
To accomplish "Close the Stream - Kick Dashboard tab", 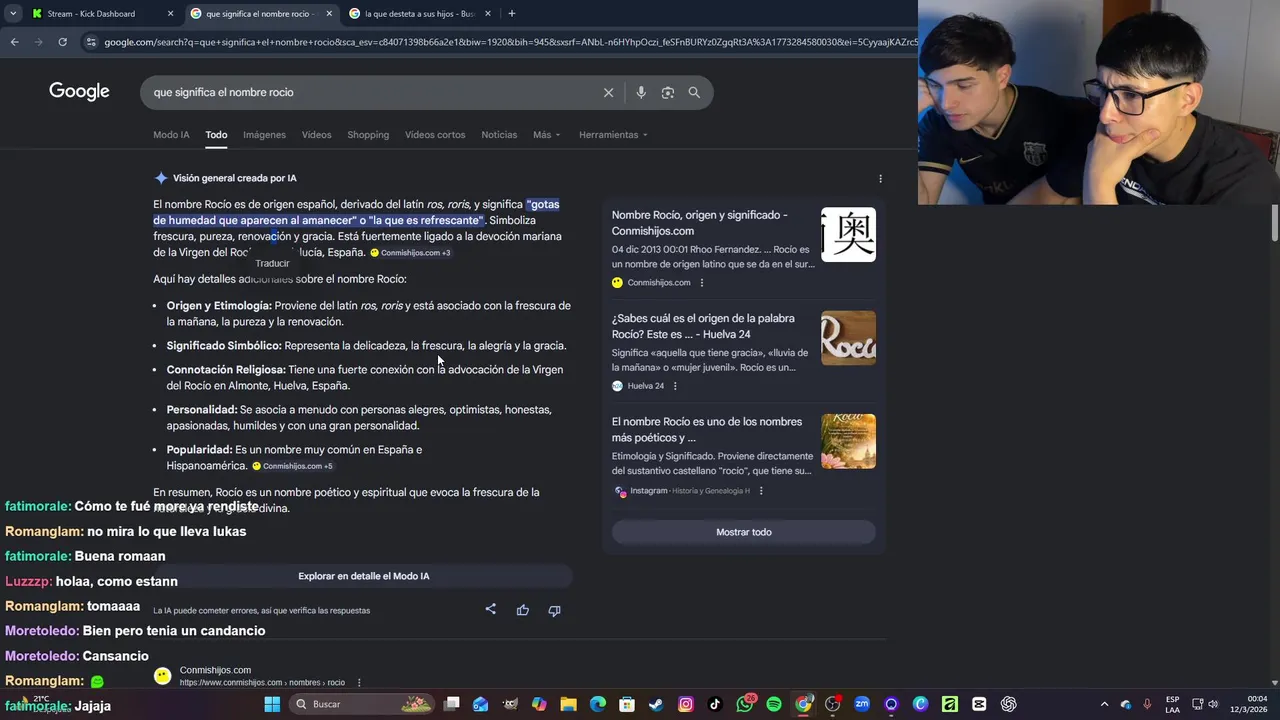I will pyautogui.click(x=170, y=14).
